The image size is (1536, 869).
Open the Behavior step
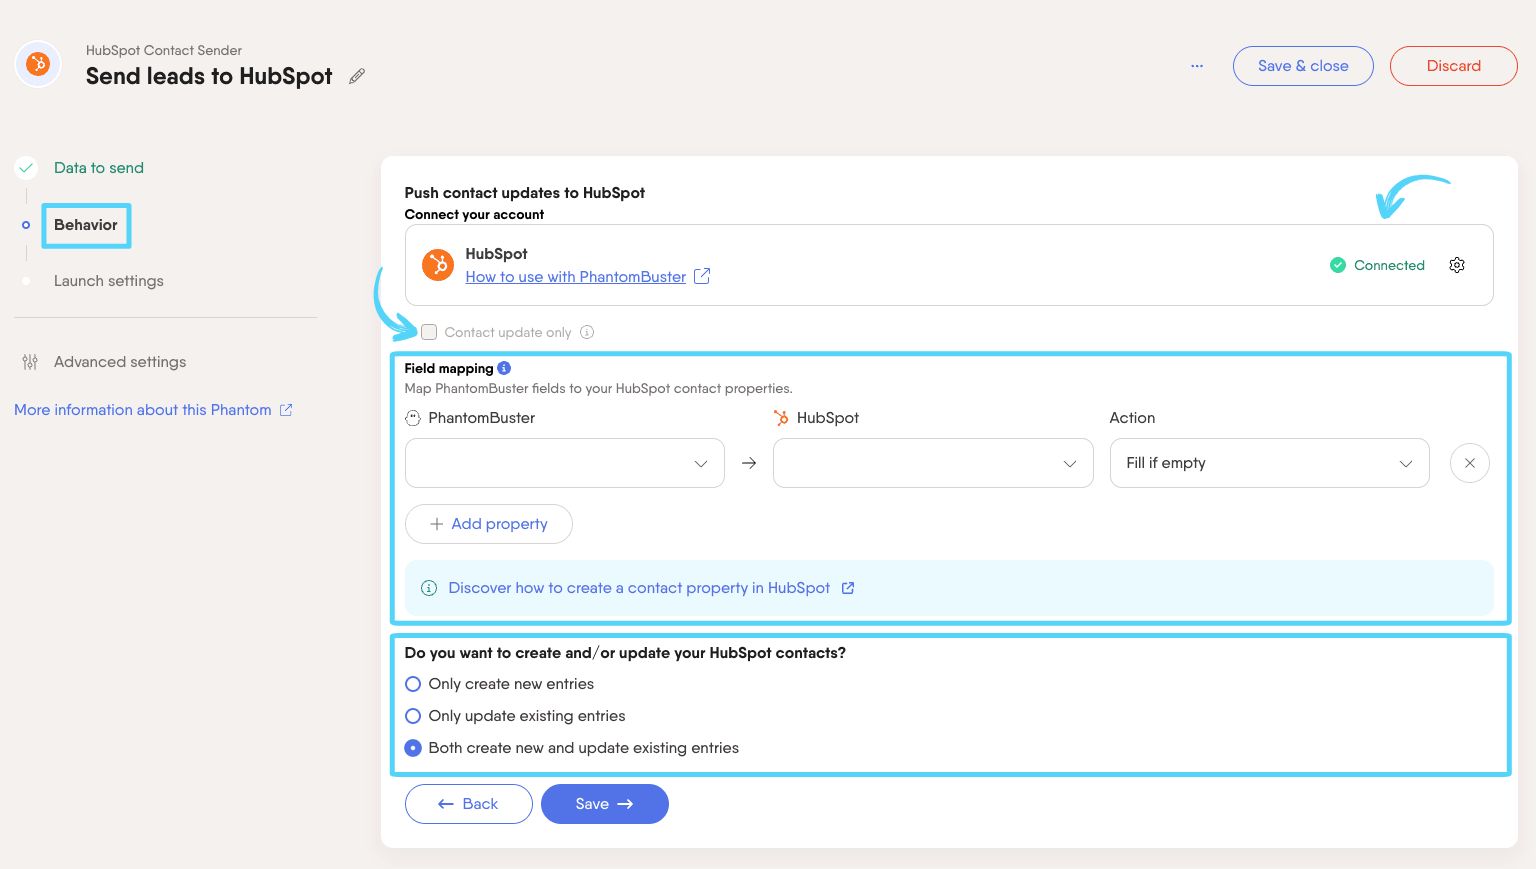(x=86, y=225)
